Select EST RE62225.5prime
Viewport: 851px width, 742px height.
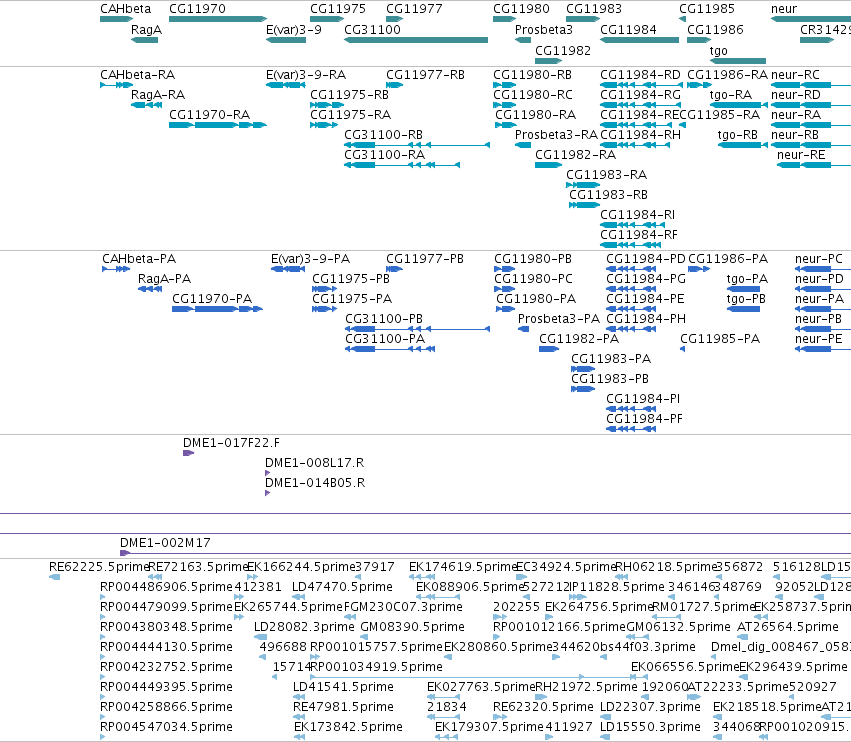[x=54, y=577]
